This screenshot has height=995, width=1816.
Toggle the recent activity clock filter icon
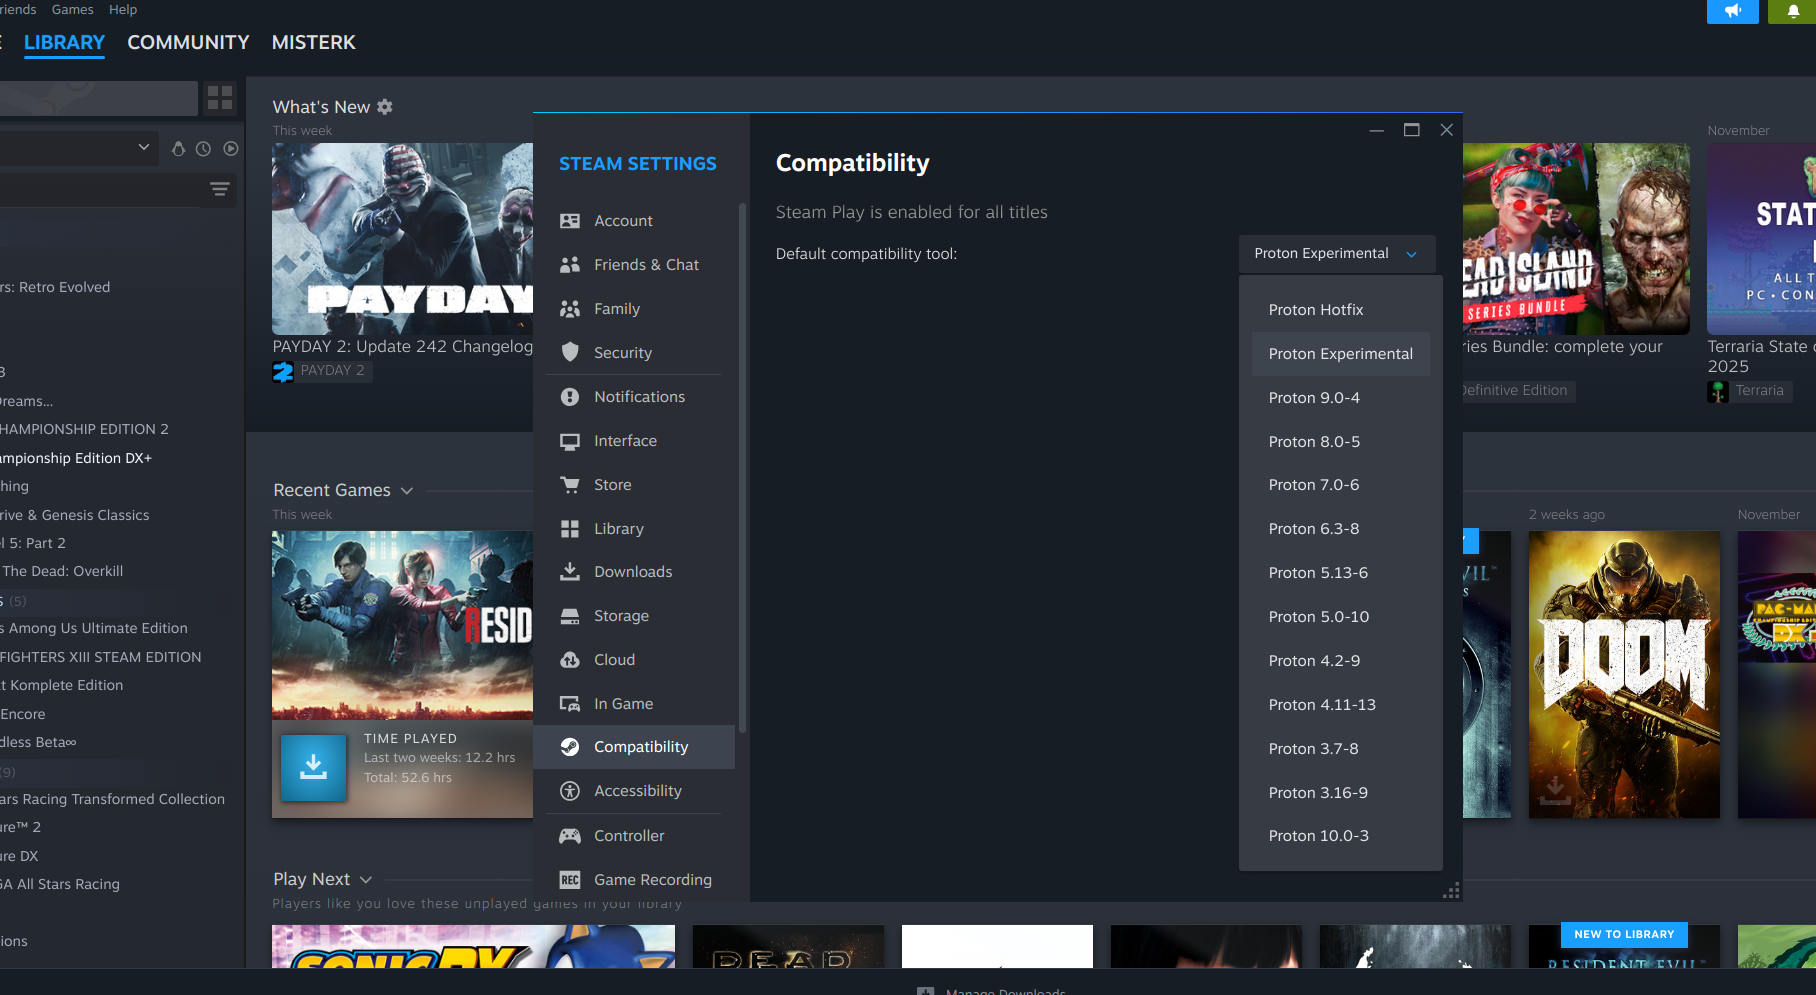click(203, 148)
